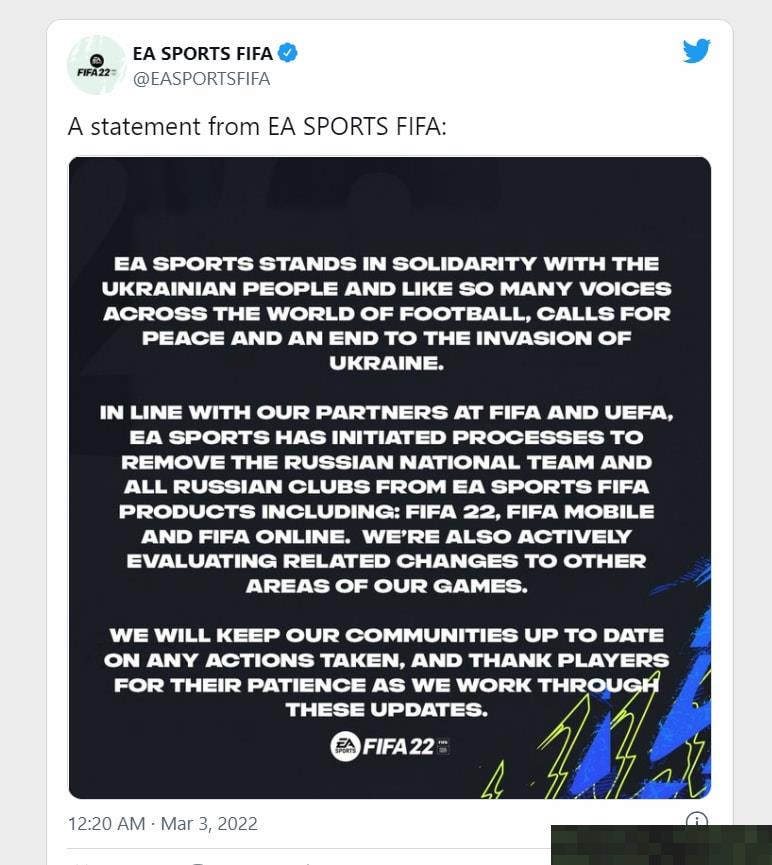This screenshot has height=865, width=772.
Task: Click the tweet info circle icon
Action: click(x=696, y=819)
